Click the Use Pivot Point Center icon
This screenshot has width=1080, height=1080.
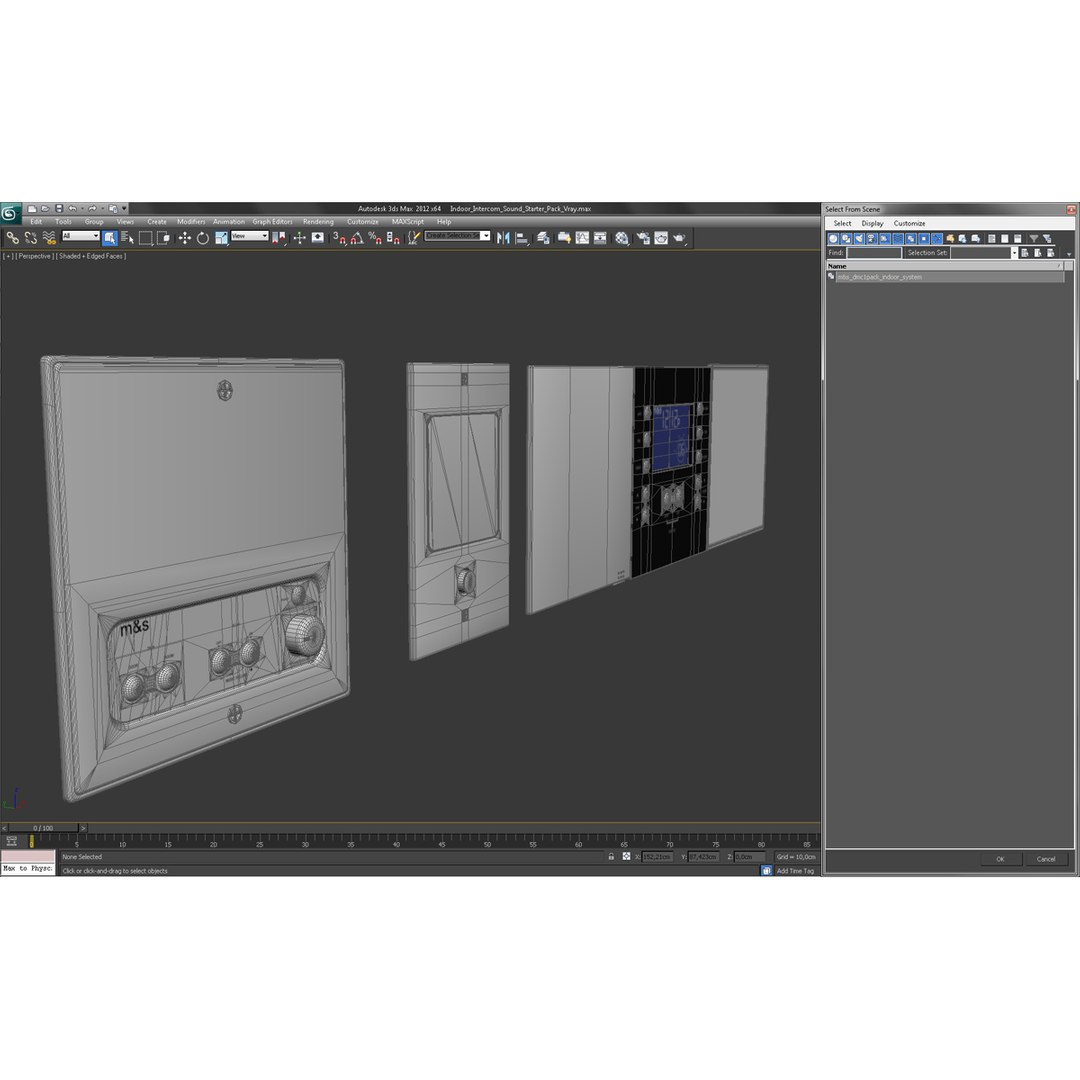279,238
